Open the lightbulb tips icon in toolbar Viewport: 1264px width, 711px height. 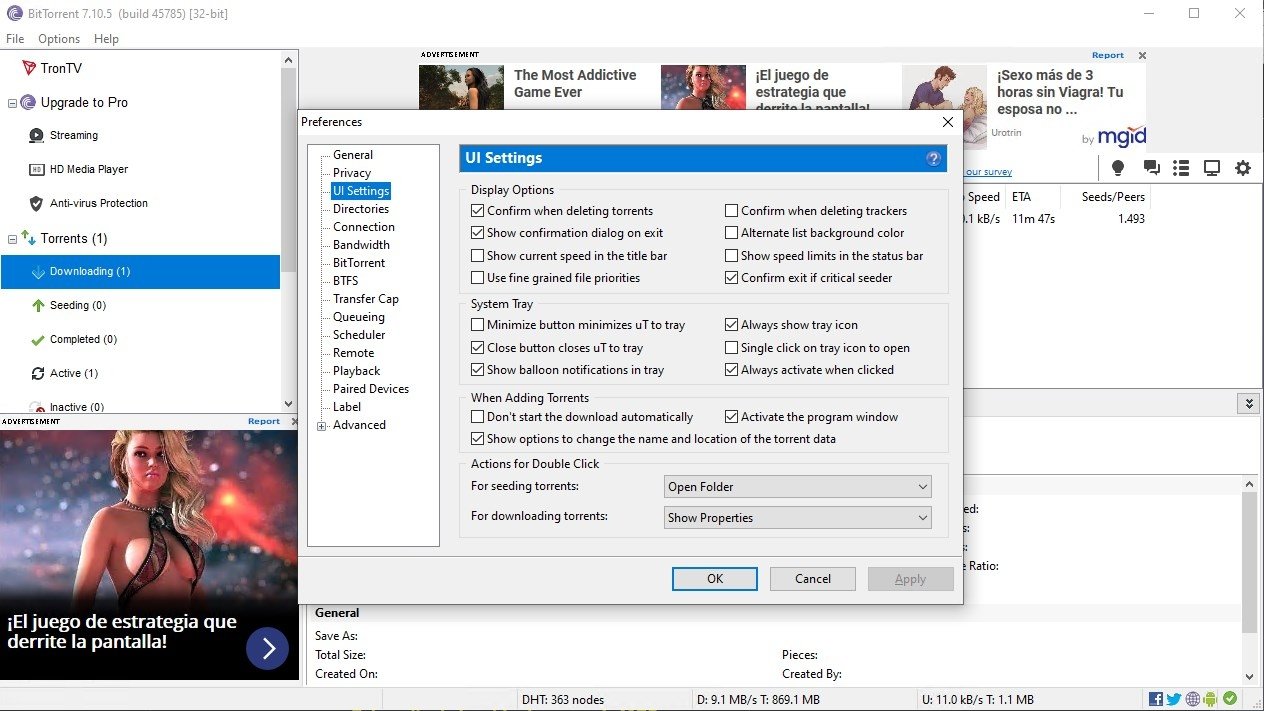coord(1118,168)
